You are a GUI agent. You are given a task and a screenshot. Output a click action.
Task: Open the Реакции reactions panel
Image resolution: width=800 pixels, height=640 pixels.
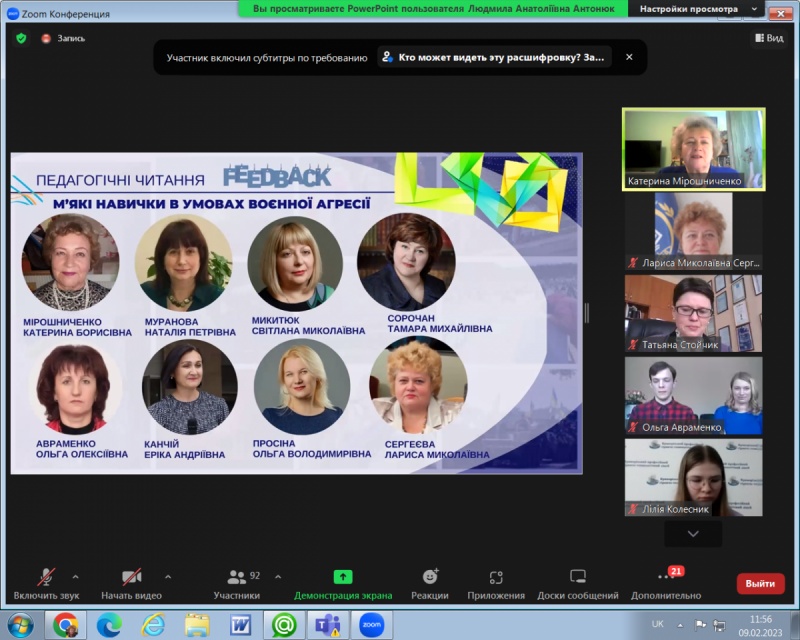click(429, 577)
